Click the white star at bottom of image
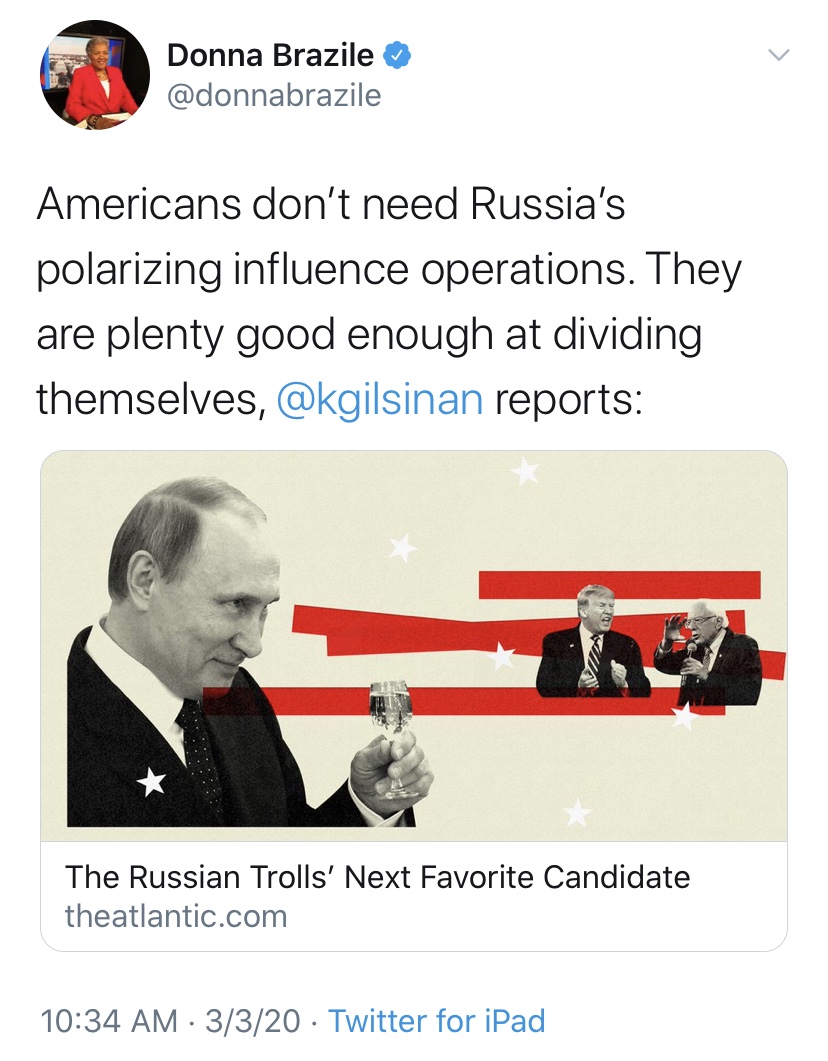Screen dimensions: 828x1061 [577, 813]
